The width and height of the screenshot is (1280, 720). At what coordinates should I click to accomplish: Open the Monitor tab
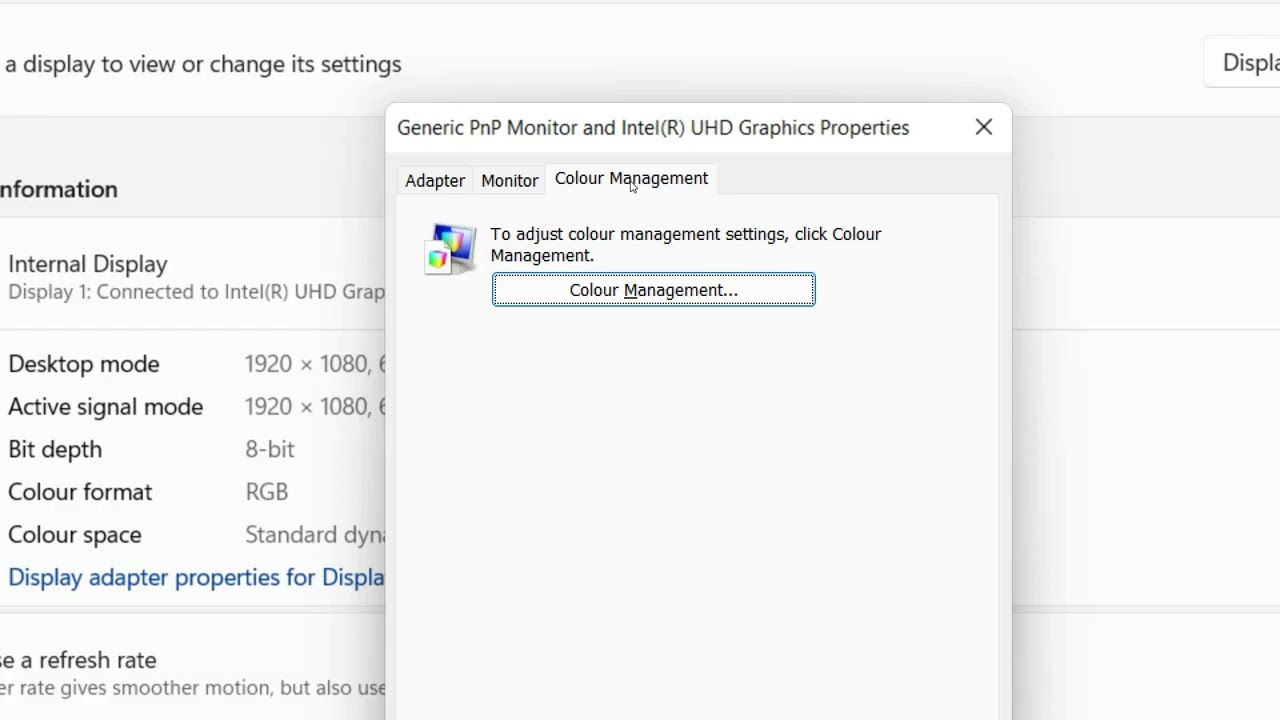(x=509, y=181)
